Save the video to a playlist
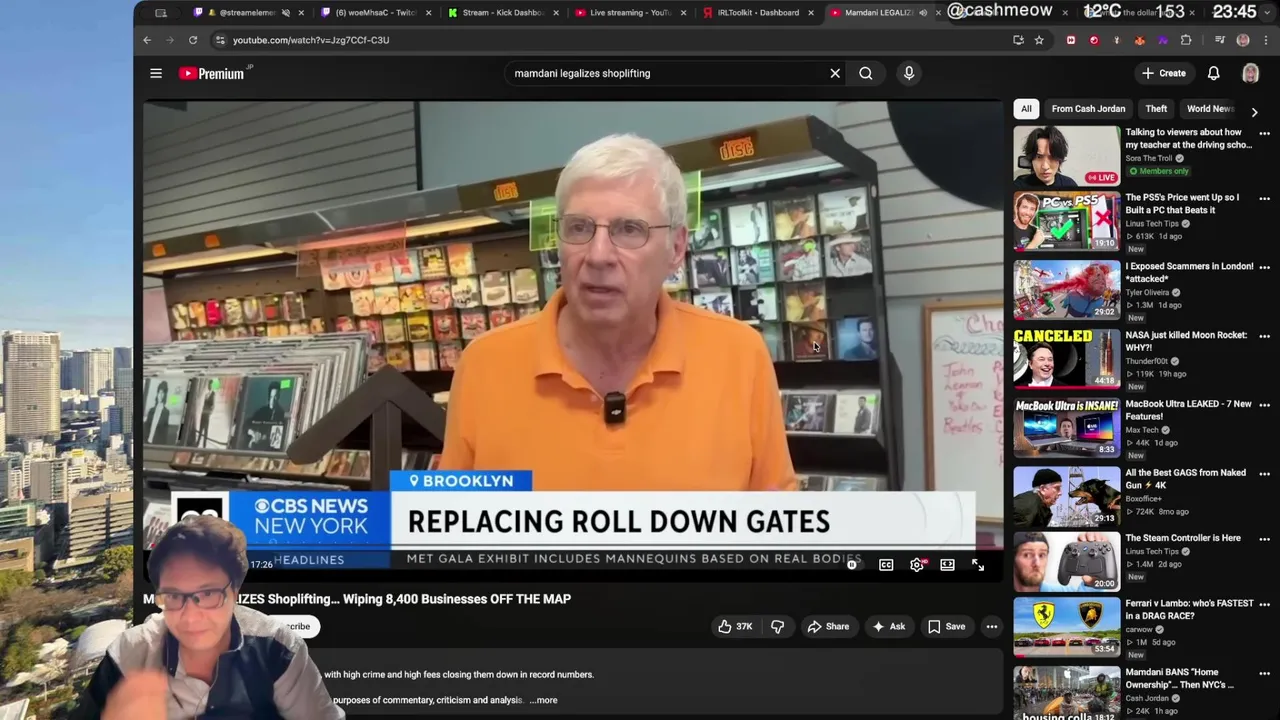 pos(946,627)
